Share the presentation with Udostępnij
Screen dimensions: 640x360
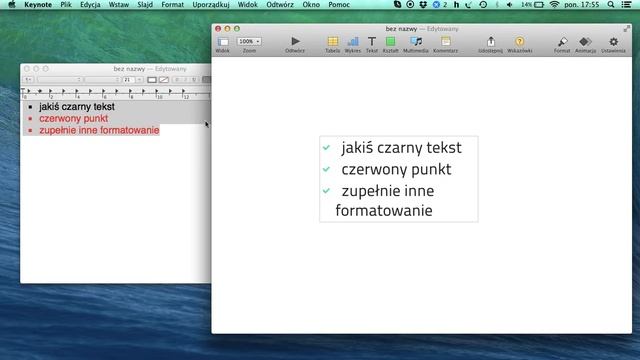tap(491, 44)
